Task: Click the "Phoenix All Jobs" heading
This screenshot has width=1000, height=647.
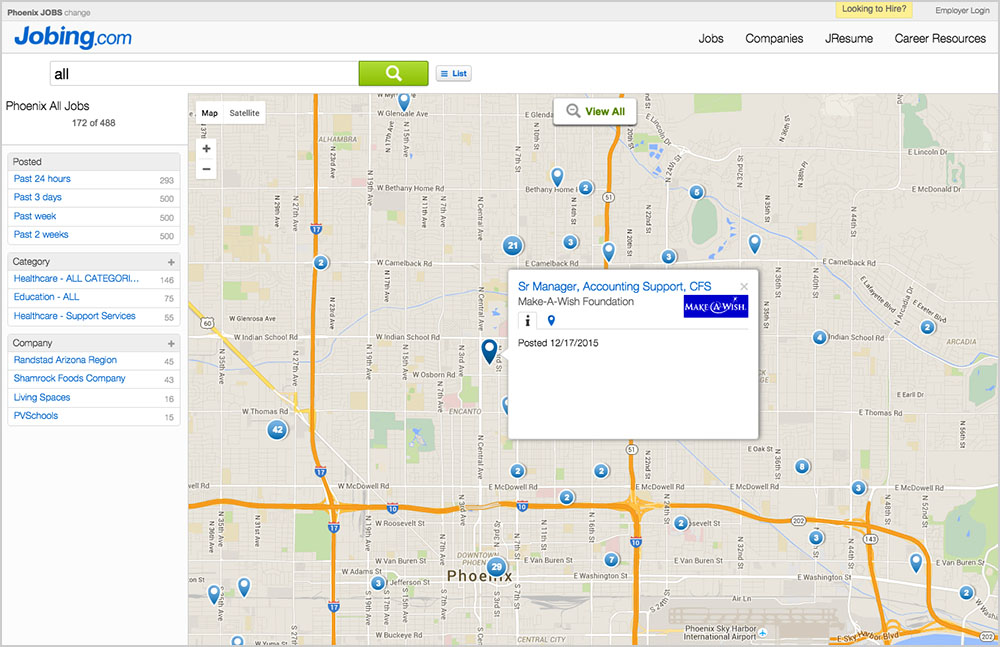Action: click(x=48, y=106)
